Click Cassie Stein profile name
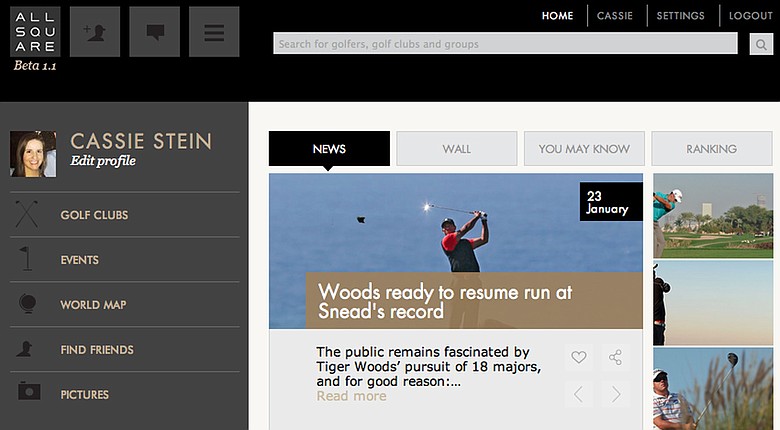 (x=141, y=141)
